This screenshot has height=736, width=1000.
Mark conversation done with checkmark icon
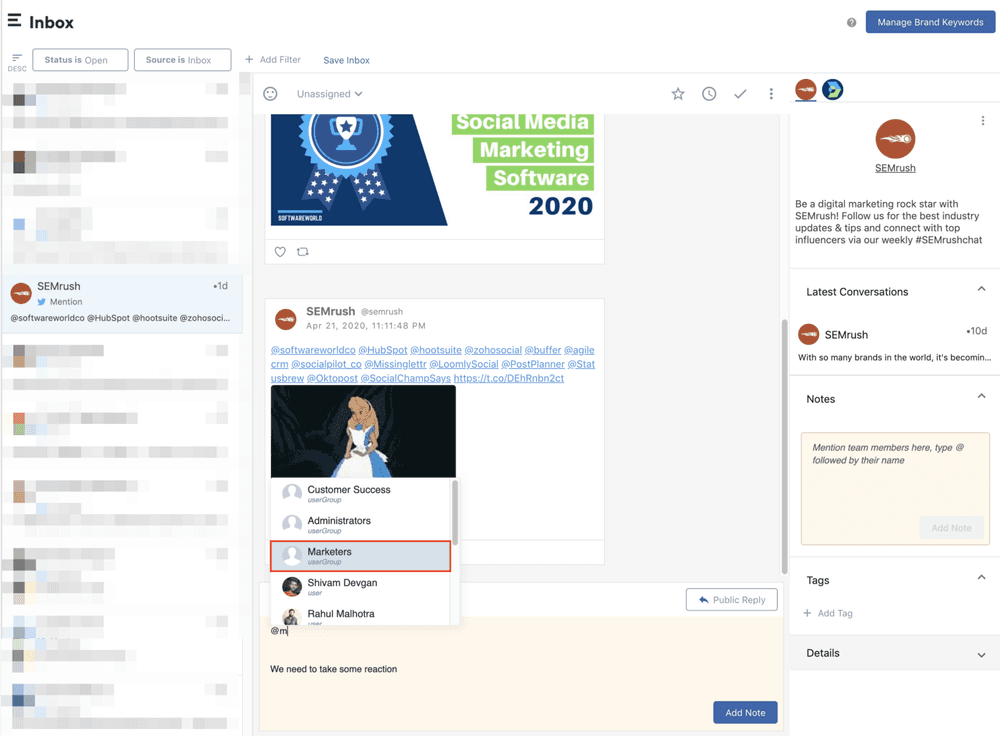pyautogui.click(x=740, y=94)
